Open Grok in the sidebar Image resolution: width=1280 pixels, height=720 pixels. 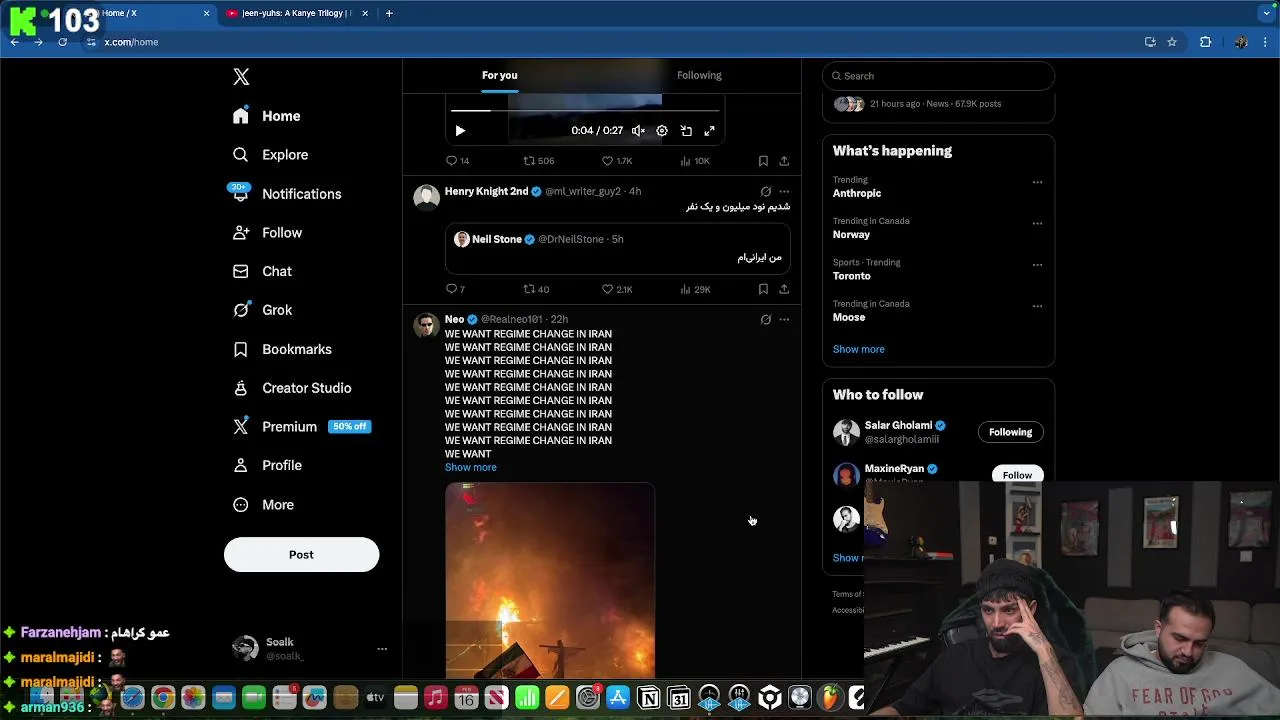[x=262, y=310]
